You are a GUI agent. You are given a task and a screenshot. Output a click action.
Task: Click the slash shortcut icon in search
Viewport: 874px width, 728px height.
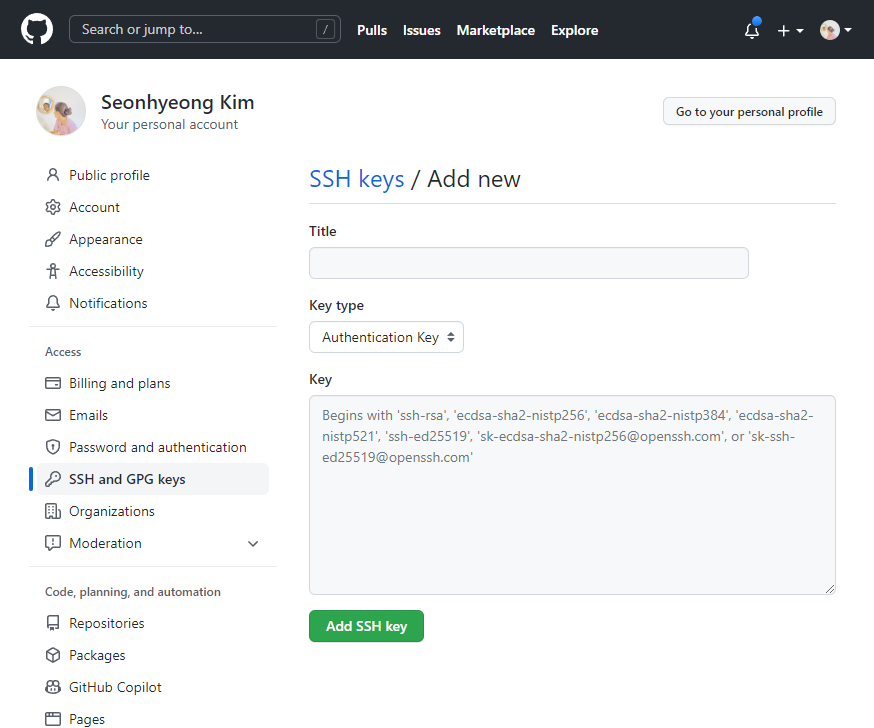[x=325, y=29]
